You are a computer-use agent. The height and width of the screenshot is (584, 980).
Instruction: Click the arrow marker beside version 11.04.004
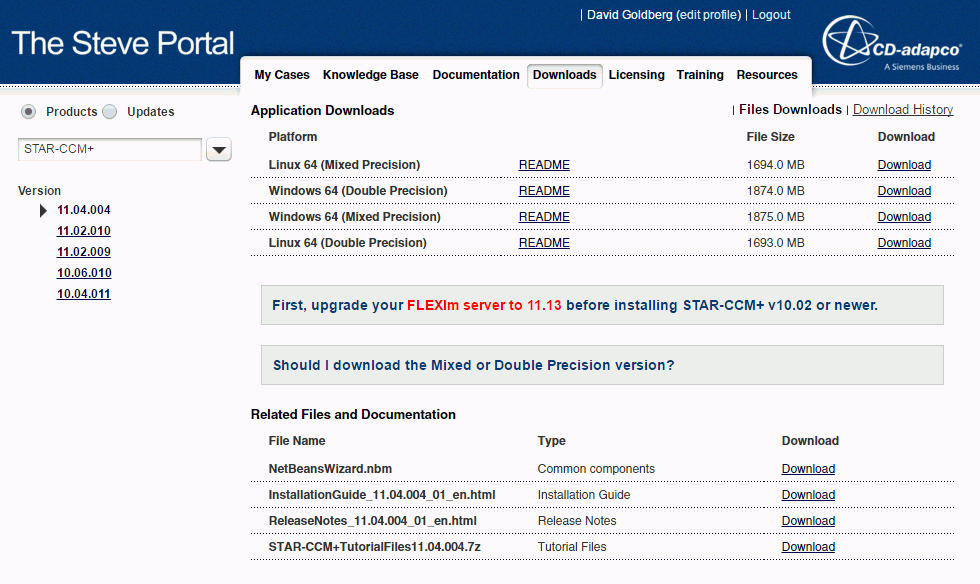[x=43, y=210]
